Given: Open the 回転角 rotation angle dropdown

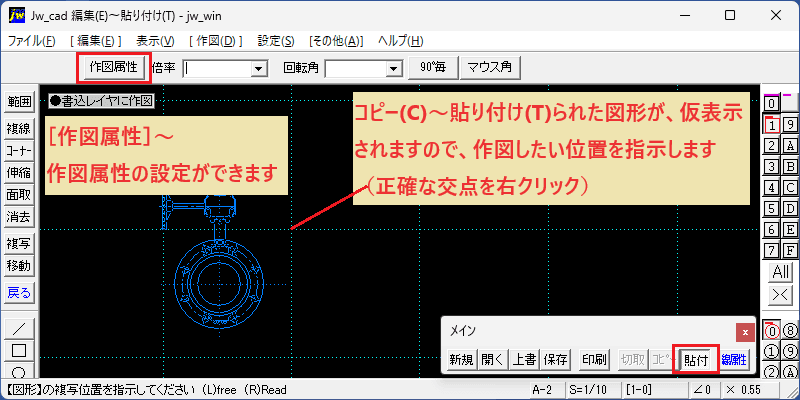Looking at the screenshot, I should (393, 68).
